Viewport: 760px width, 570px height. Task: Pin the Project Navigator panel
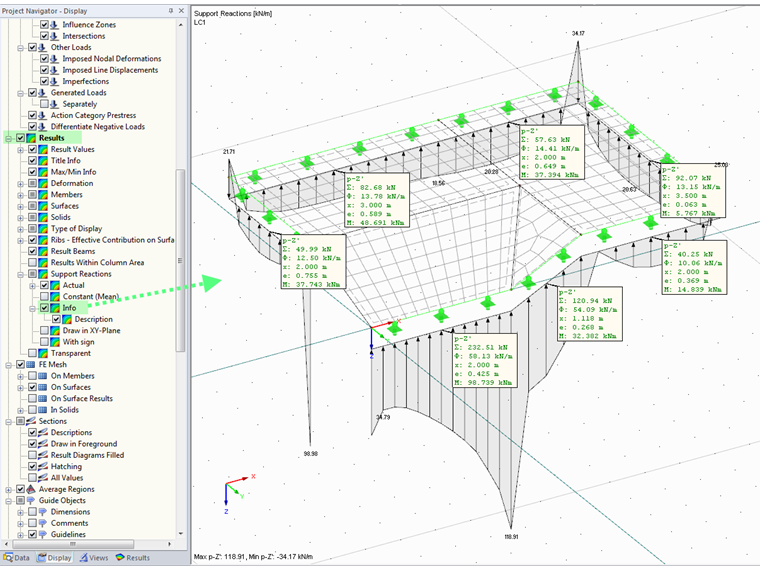(x=170, y=10)
